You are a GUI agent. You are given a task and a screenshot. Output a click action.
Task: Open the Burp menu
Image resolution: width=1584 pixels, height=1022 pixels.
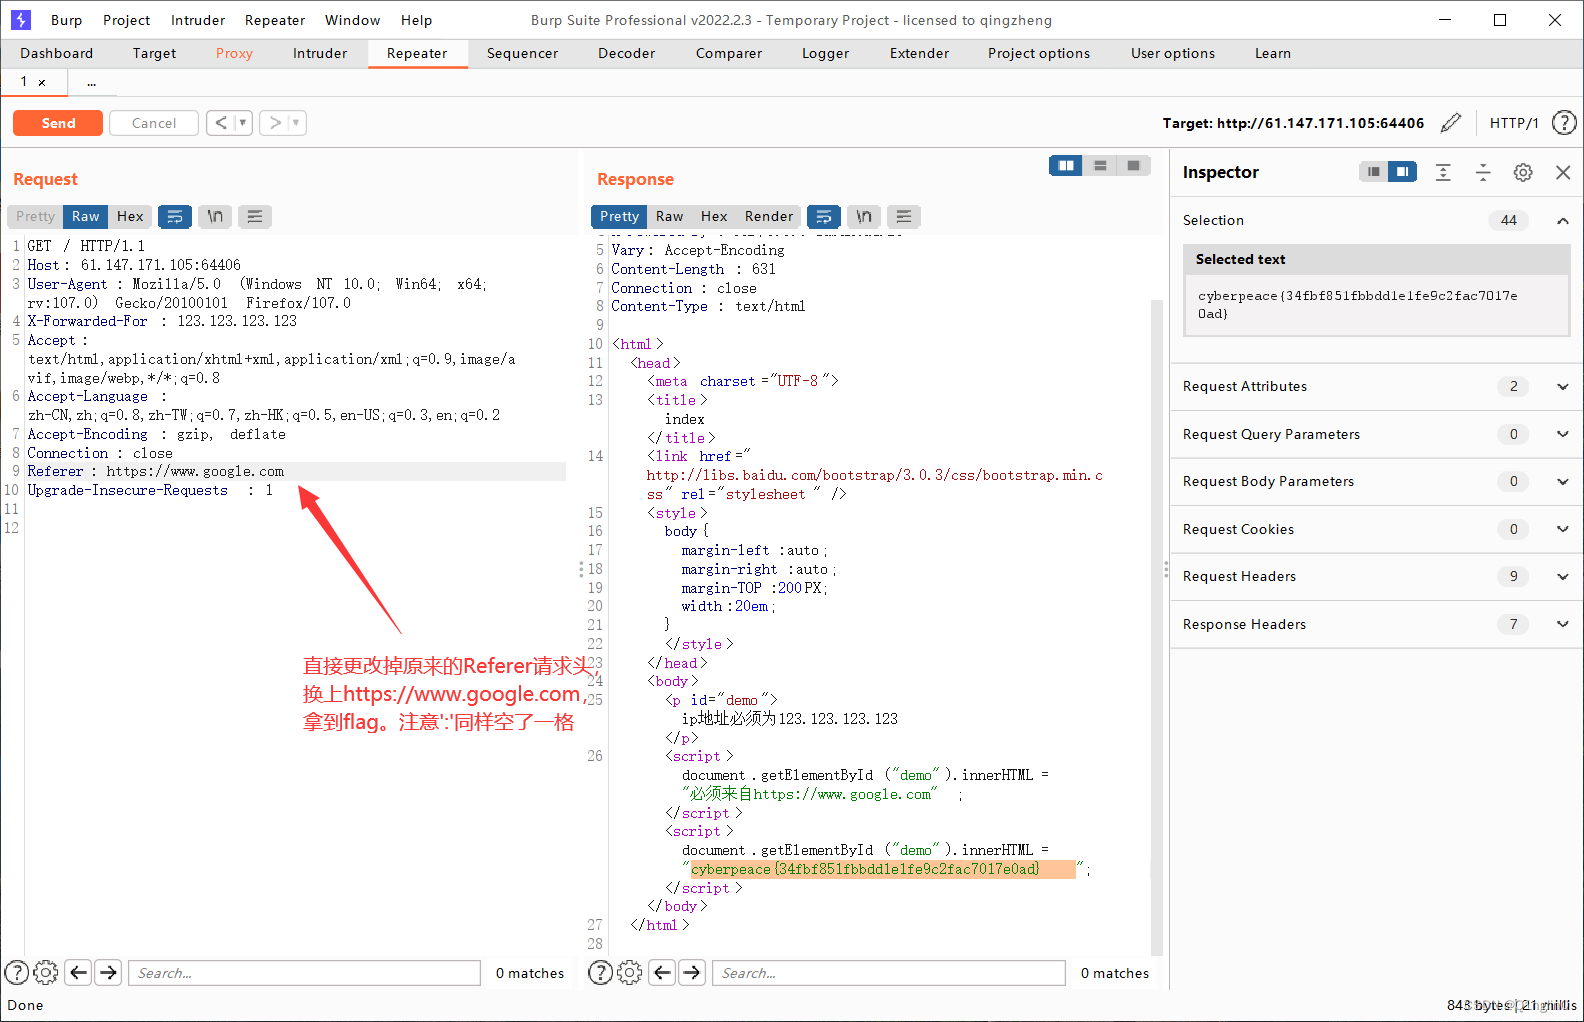[x=67, y=20]
